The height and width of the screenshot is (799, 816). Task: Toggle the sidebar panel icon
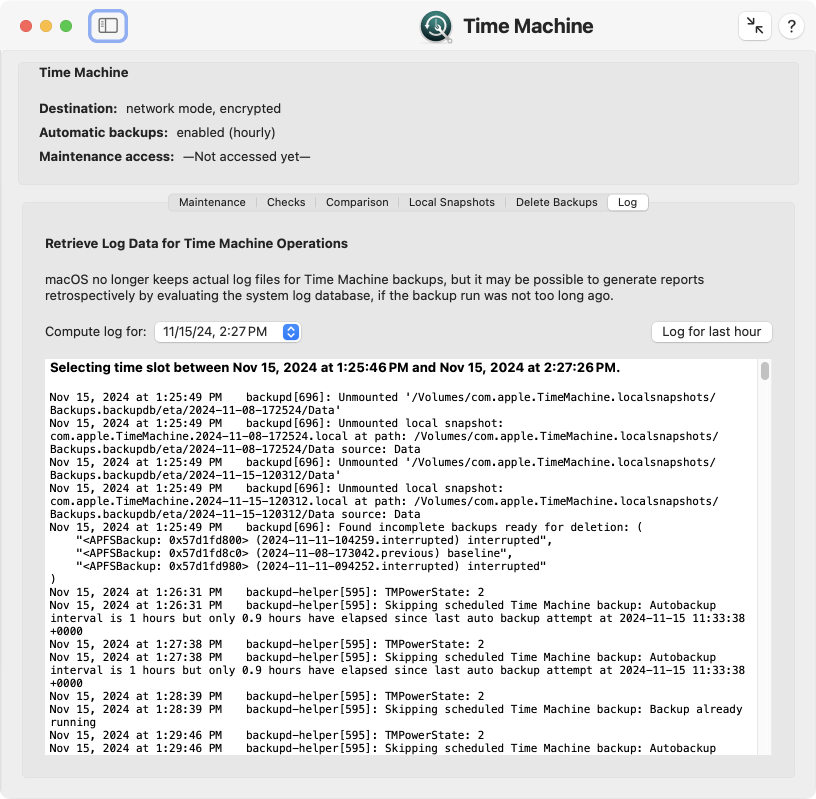(x=108, y=26)
